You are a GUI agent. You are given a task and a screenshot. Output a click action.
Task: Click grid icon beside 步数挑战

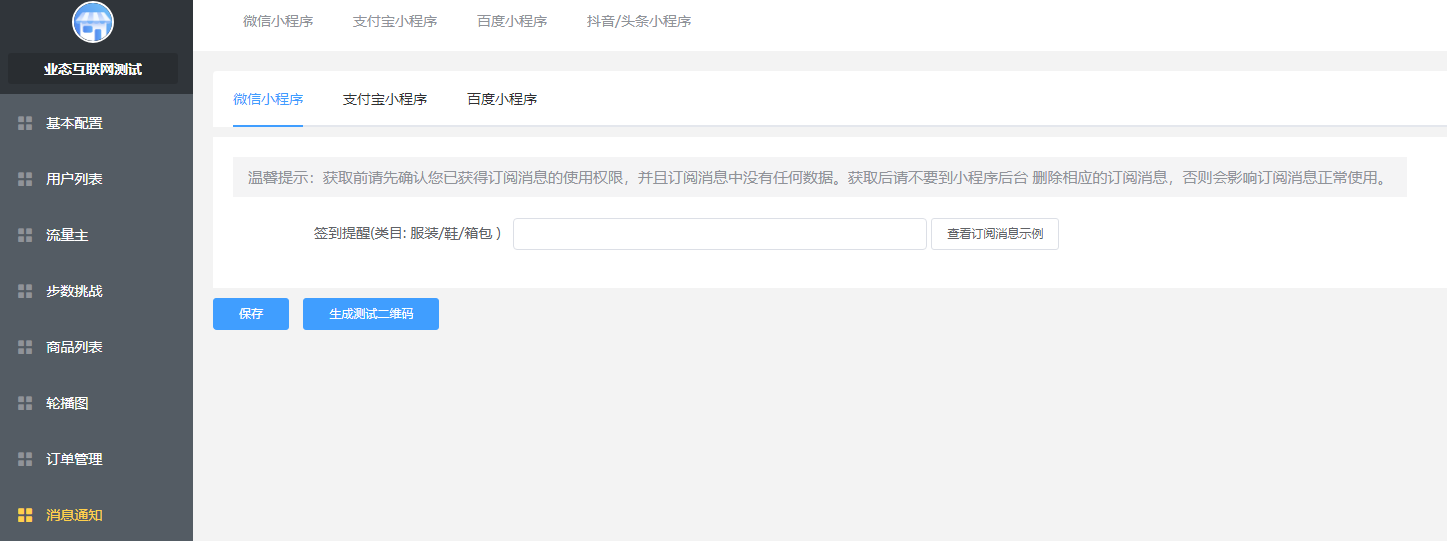point(26,292)
